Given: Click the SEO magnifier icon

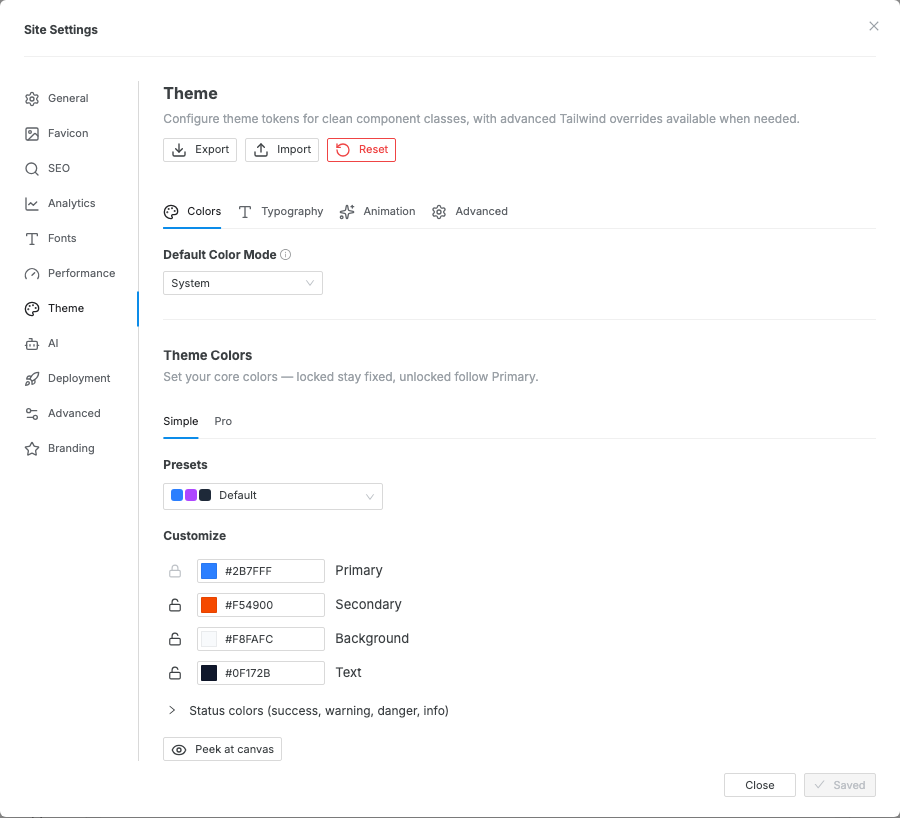Looking at the screenshot, I should [32, 169].
